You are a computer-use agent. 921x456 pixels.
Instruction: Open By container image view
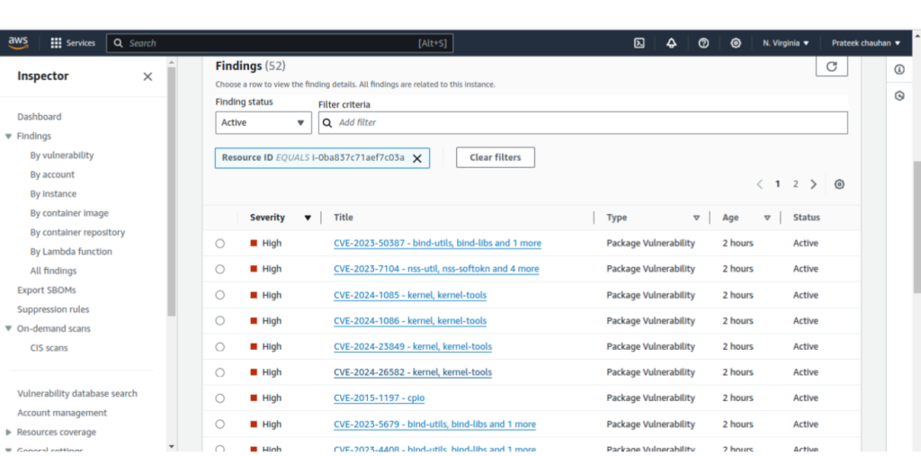[69, 213]
